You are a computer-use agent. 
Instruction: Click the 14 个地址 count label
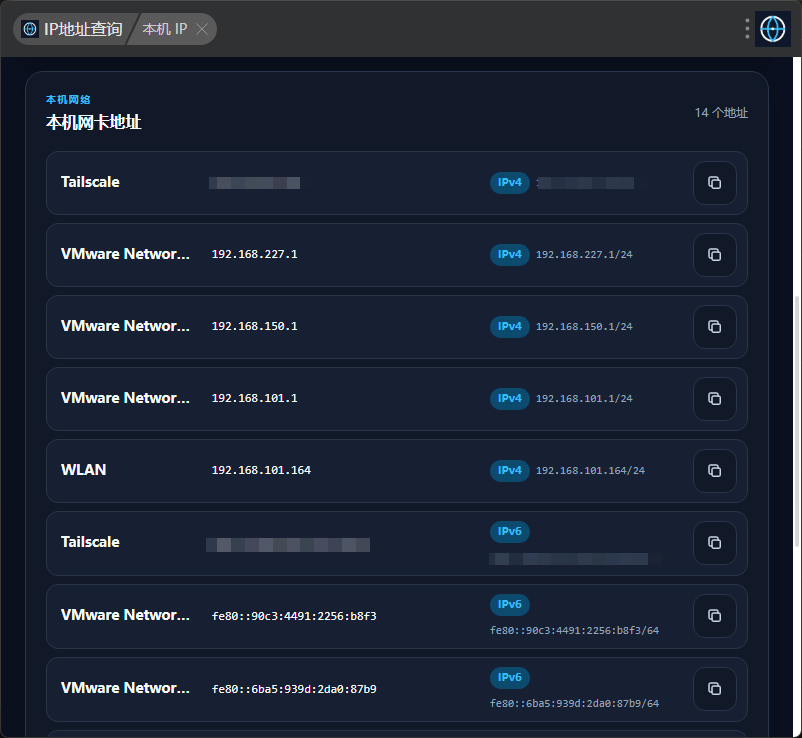721,113
